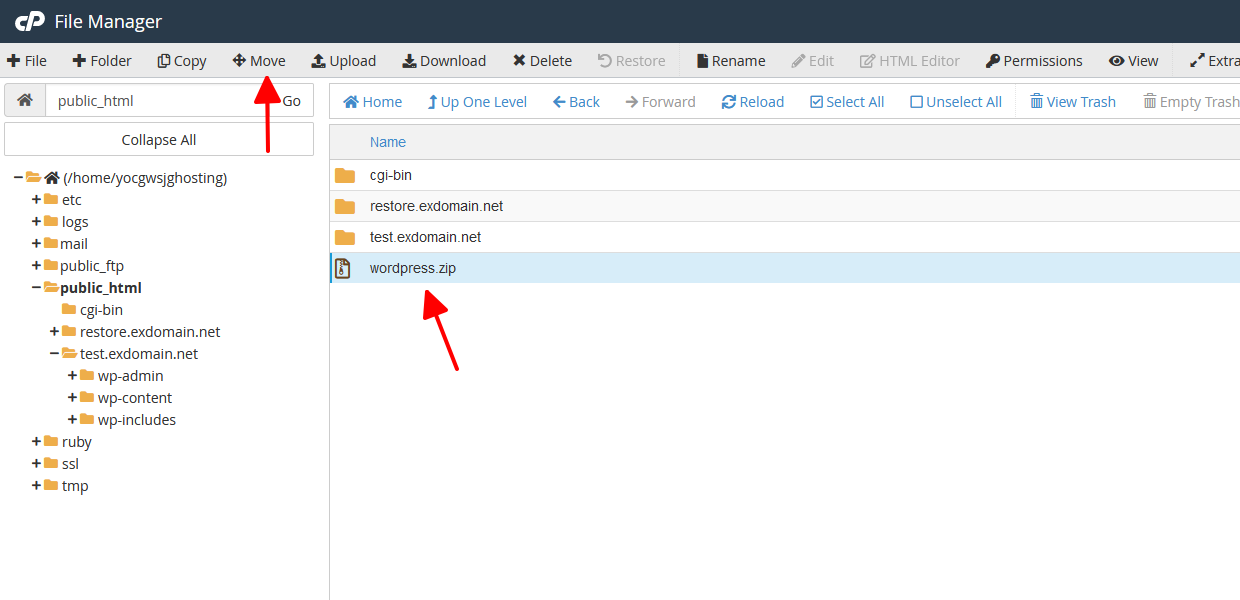Click the Upload toolbar icon
This screenshot has width=1240, height=600.
[x=318, y=61]
